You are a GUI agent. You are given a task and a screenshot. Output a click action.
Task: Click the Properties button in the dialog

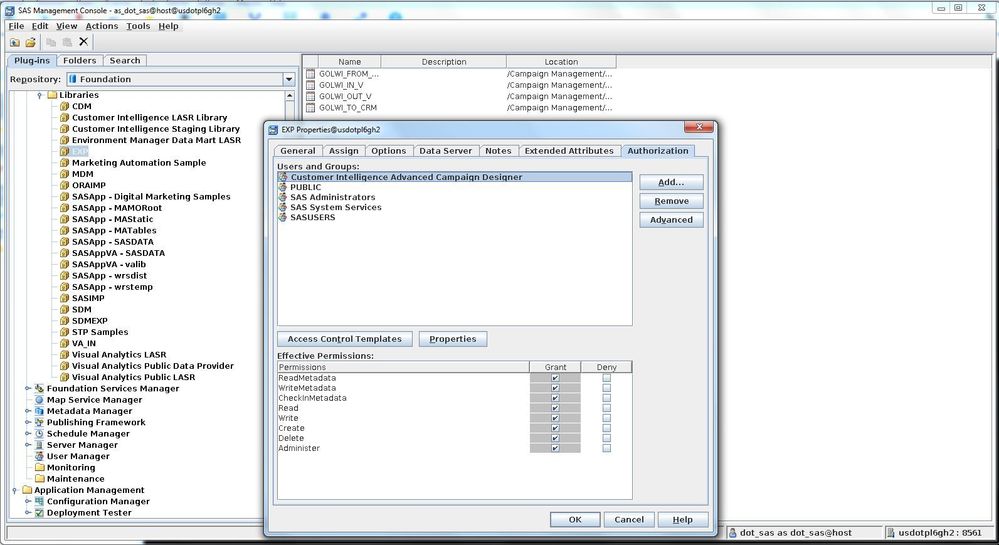tap(452, 339)
